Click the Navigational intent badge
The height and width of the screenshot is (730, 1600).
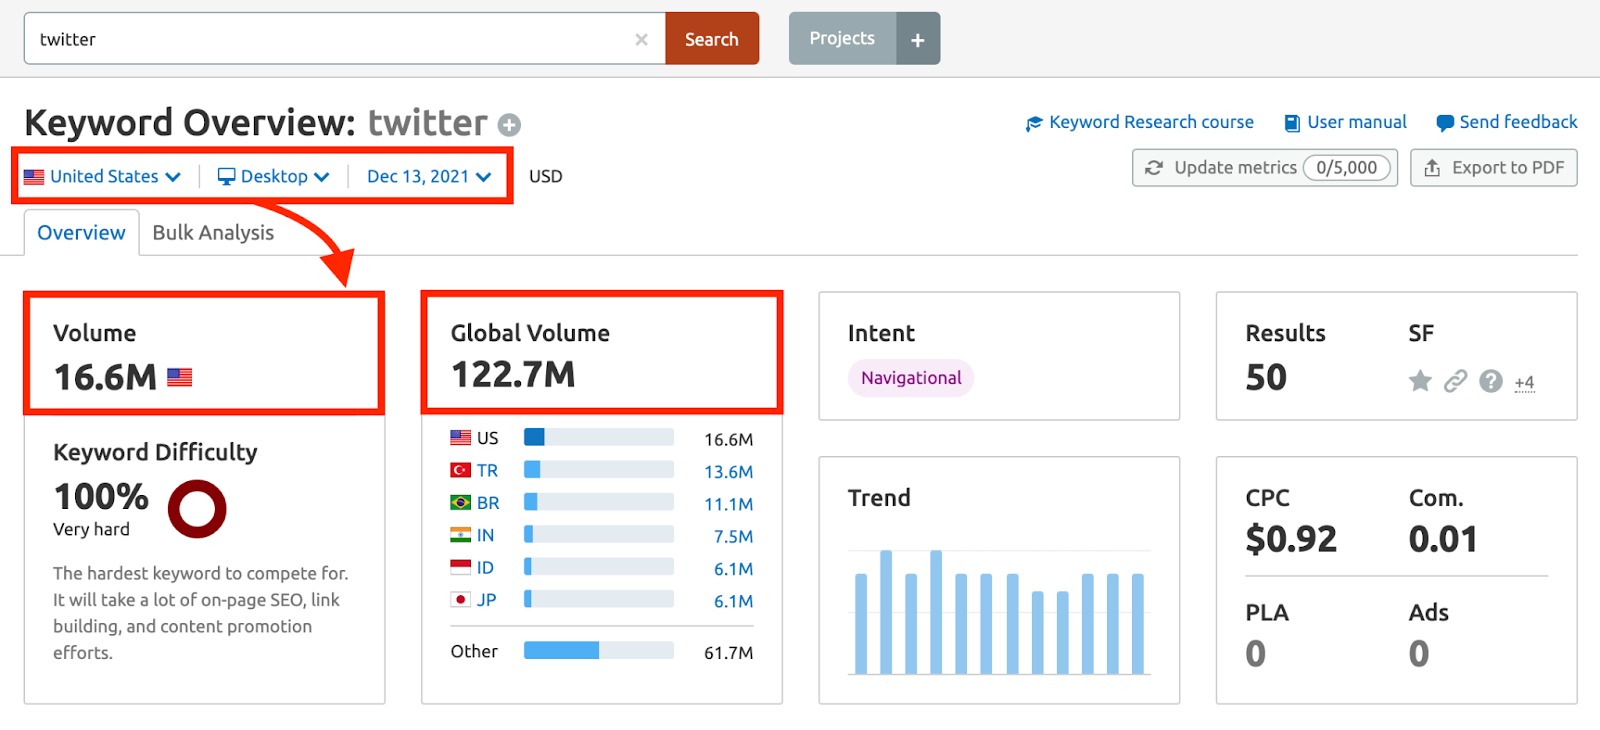point(911,378)
